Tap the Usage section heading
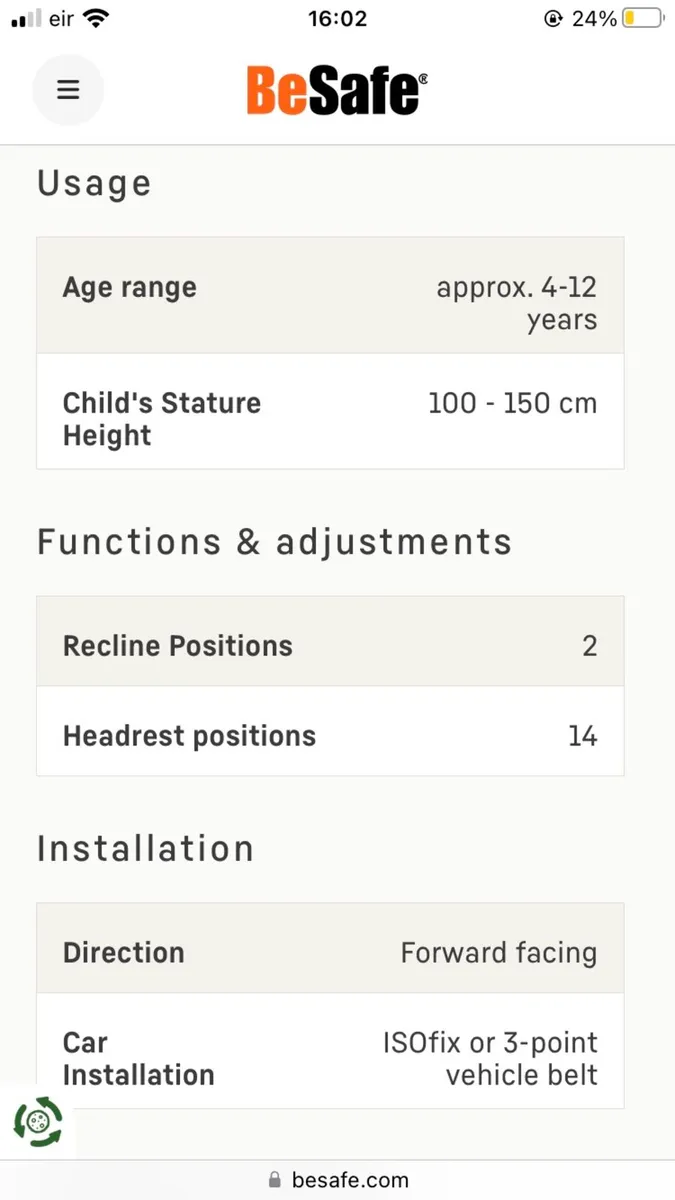 [x=94, y=184]
